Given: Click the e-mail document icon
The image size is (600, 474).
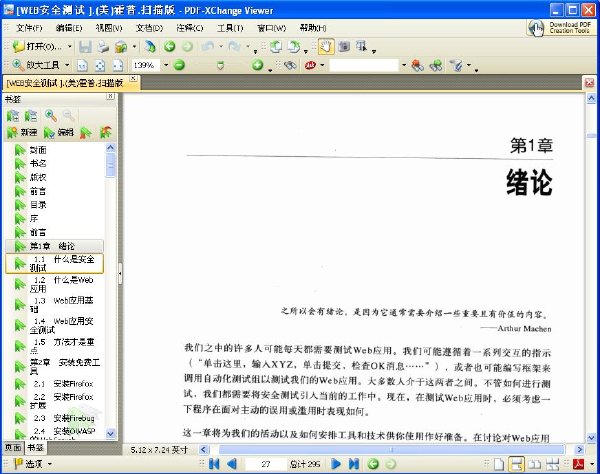Looking at the screenshot, I should tap(121, 47).
